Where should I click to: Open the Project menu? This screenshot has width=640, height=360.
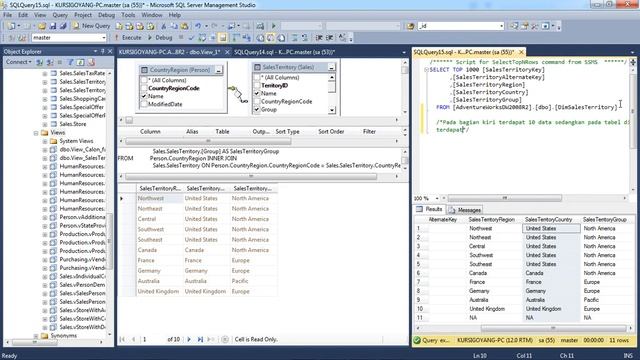click(x=83, y=15)
